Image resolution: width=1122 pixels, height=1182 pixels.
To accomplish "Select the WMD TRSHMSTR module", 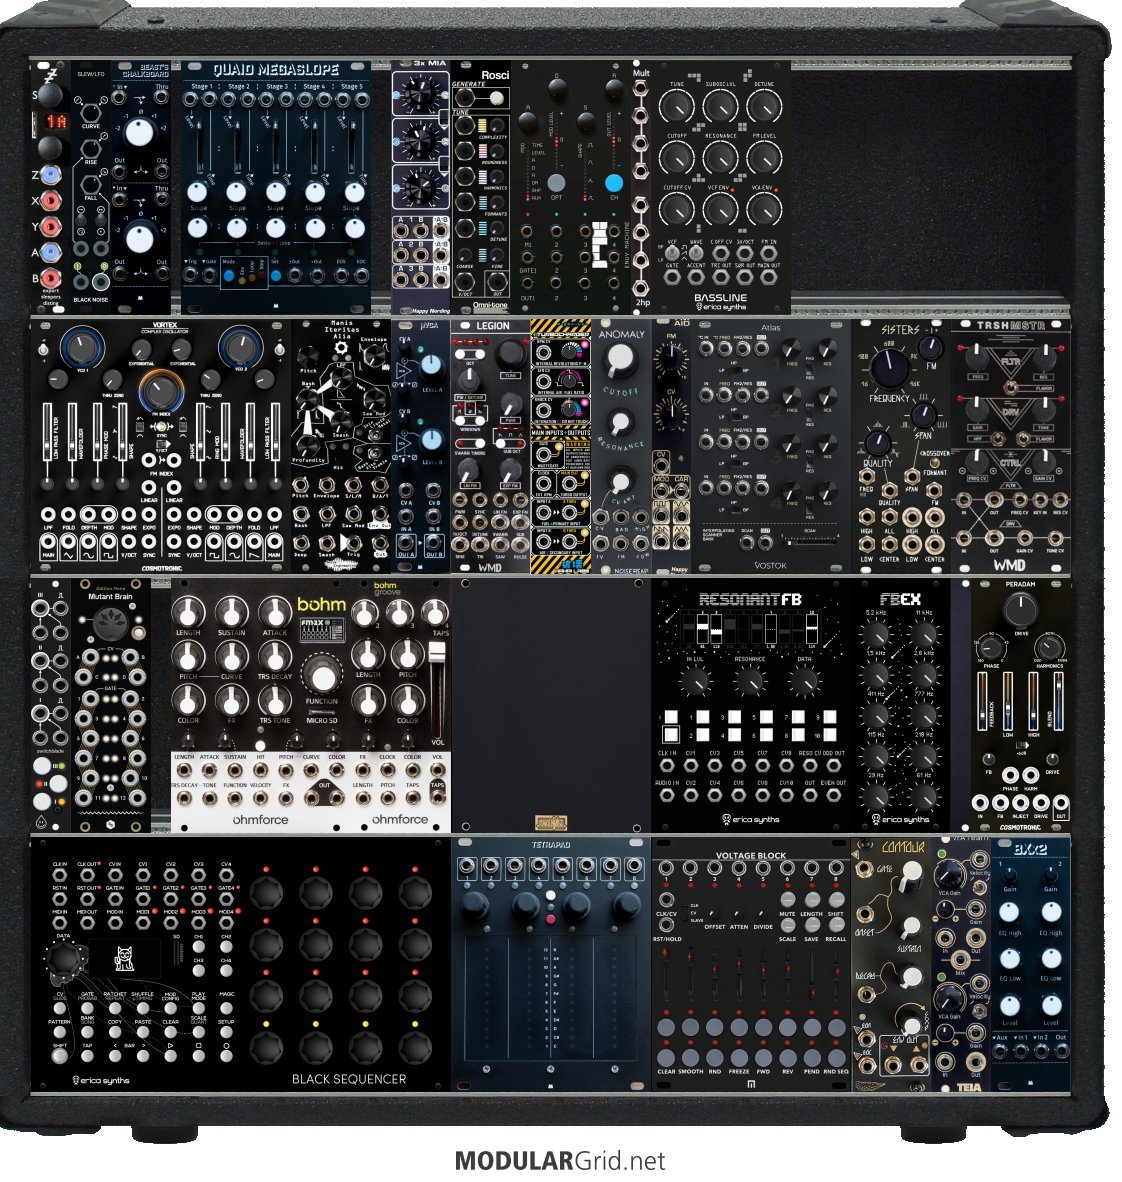I will (1010, 446).
